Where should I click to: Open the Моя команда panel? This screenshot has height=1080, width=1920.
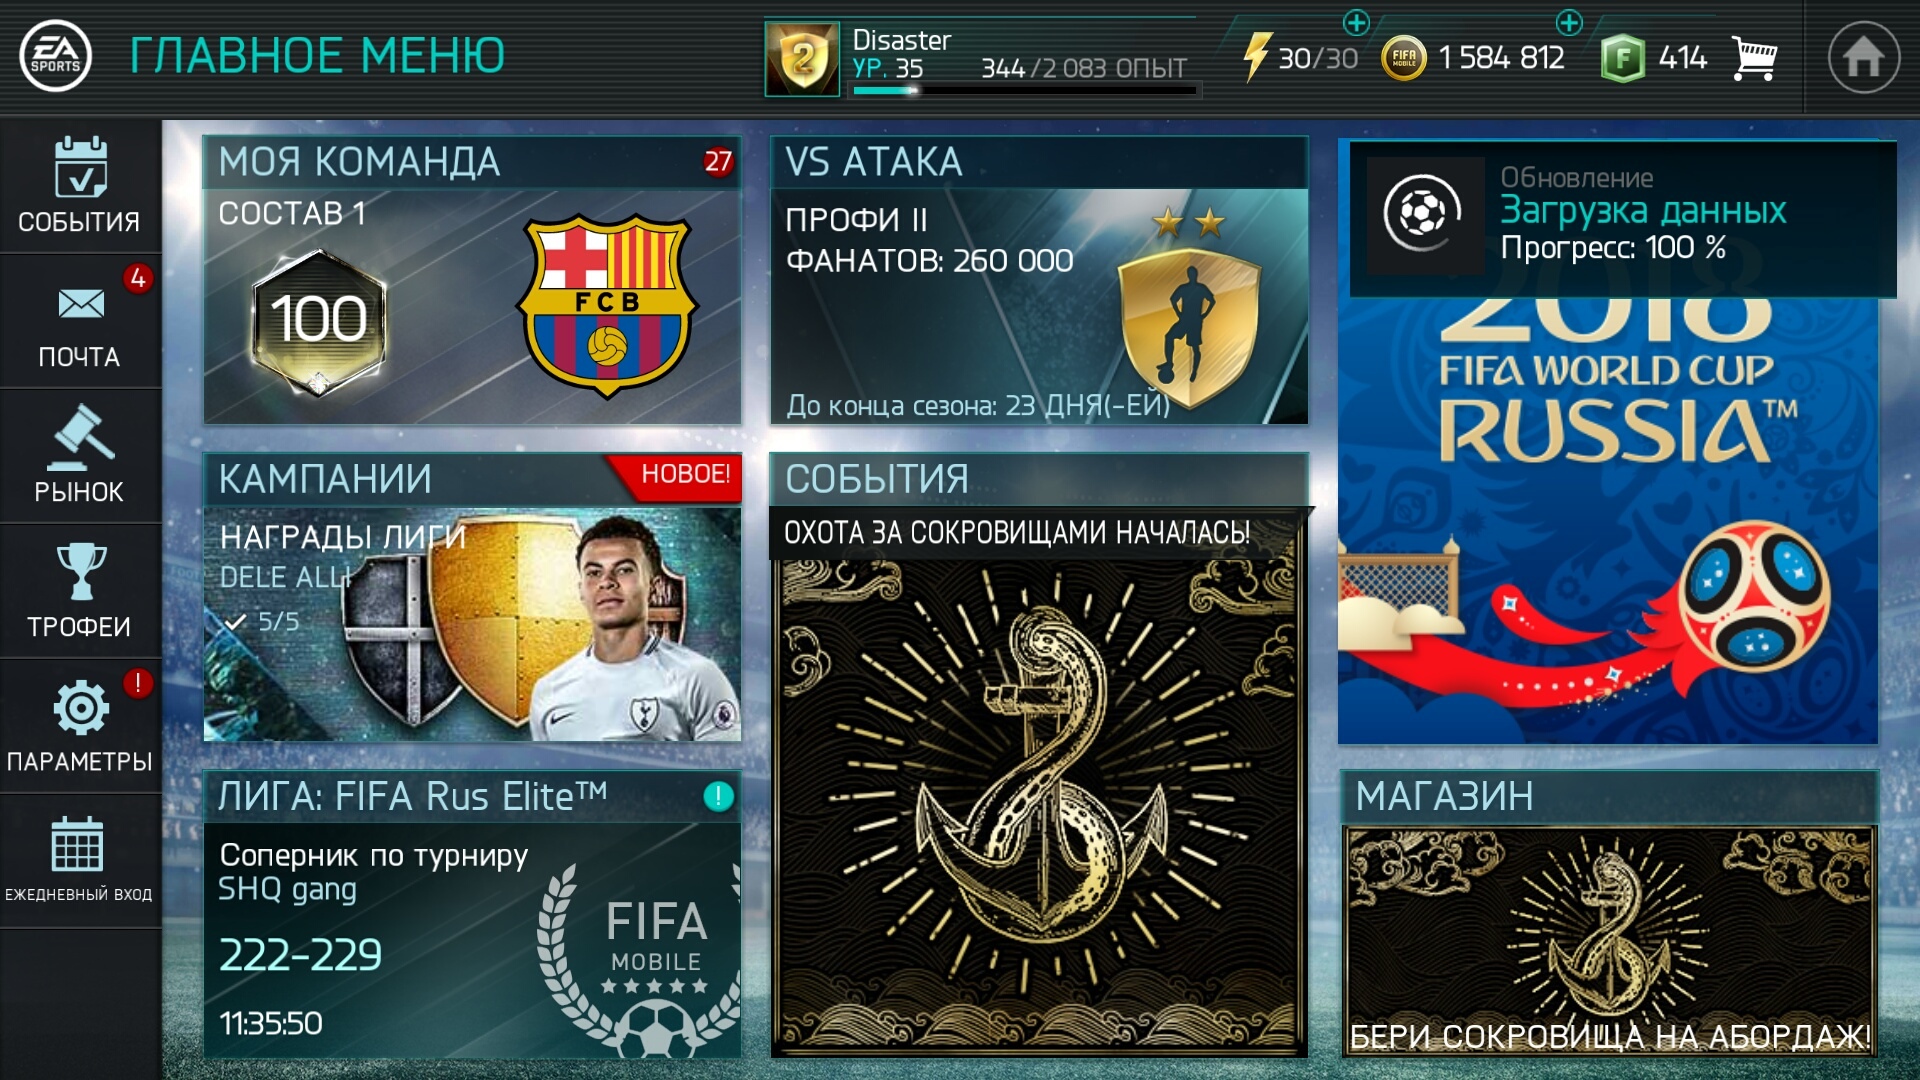click(x=472, y=280)
